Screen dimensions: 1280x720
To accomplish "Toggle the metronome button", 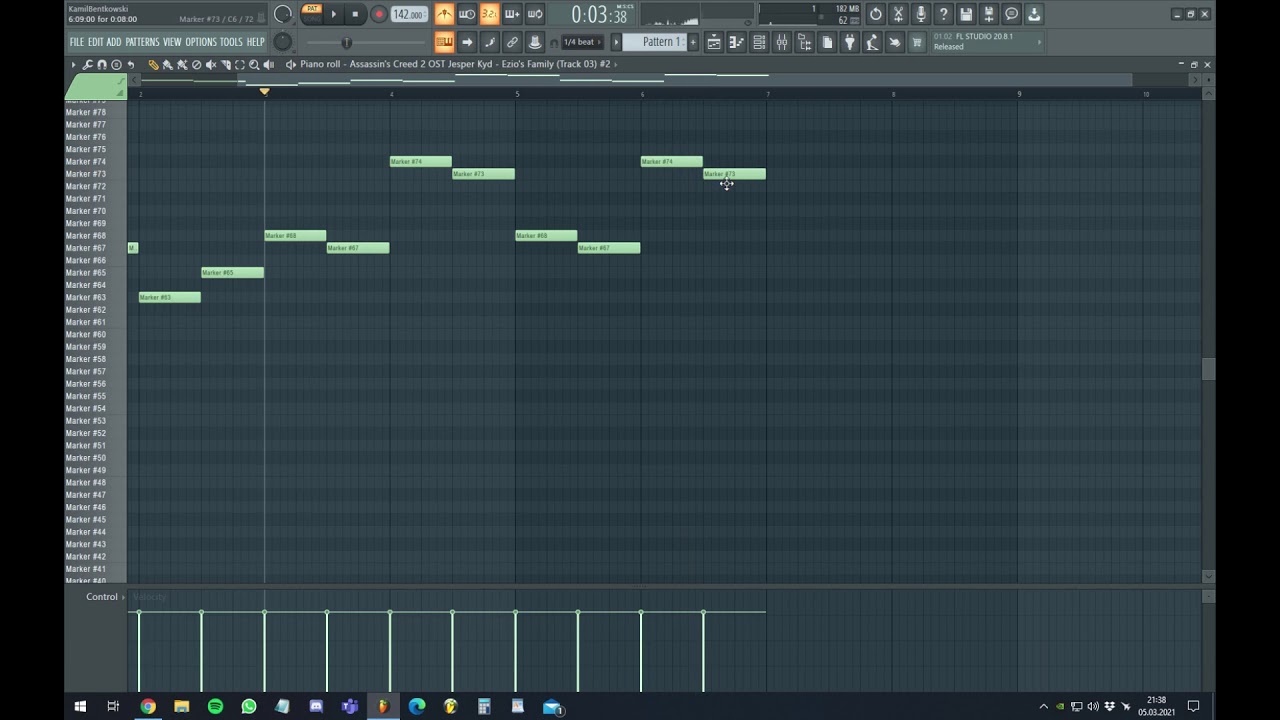I will pyautogui.click(x=444, y=14).
